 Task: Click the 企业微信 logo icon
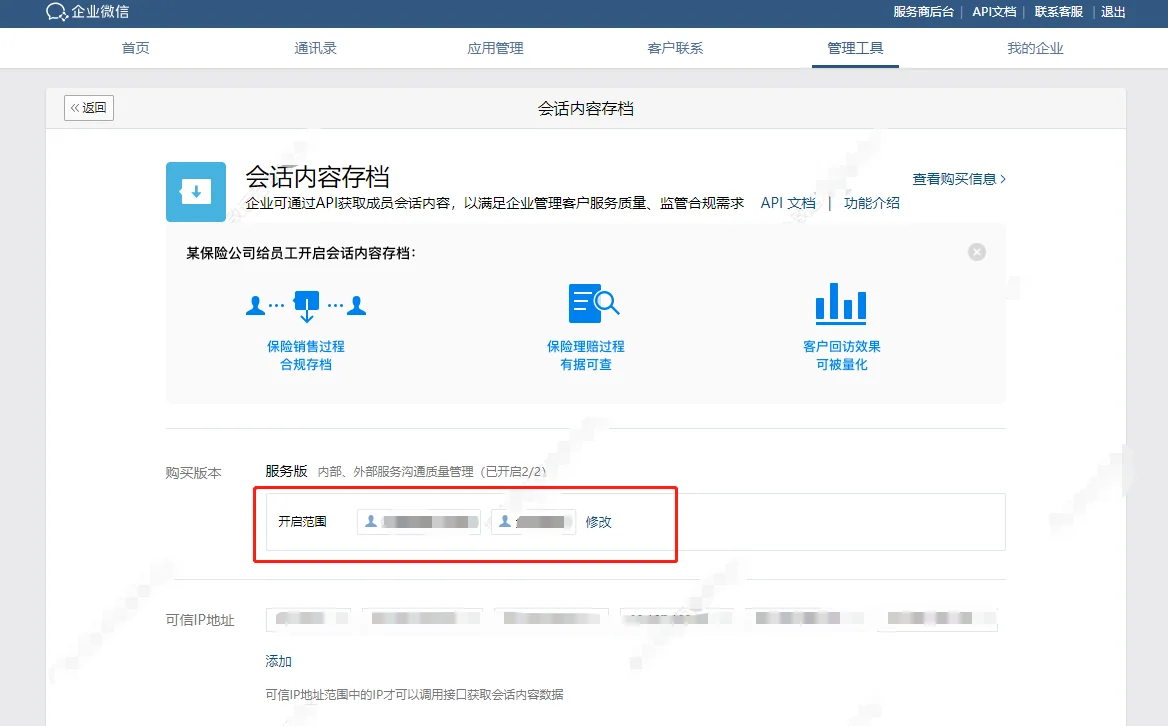click(57, 12)
